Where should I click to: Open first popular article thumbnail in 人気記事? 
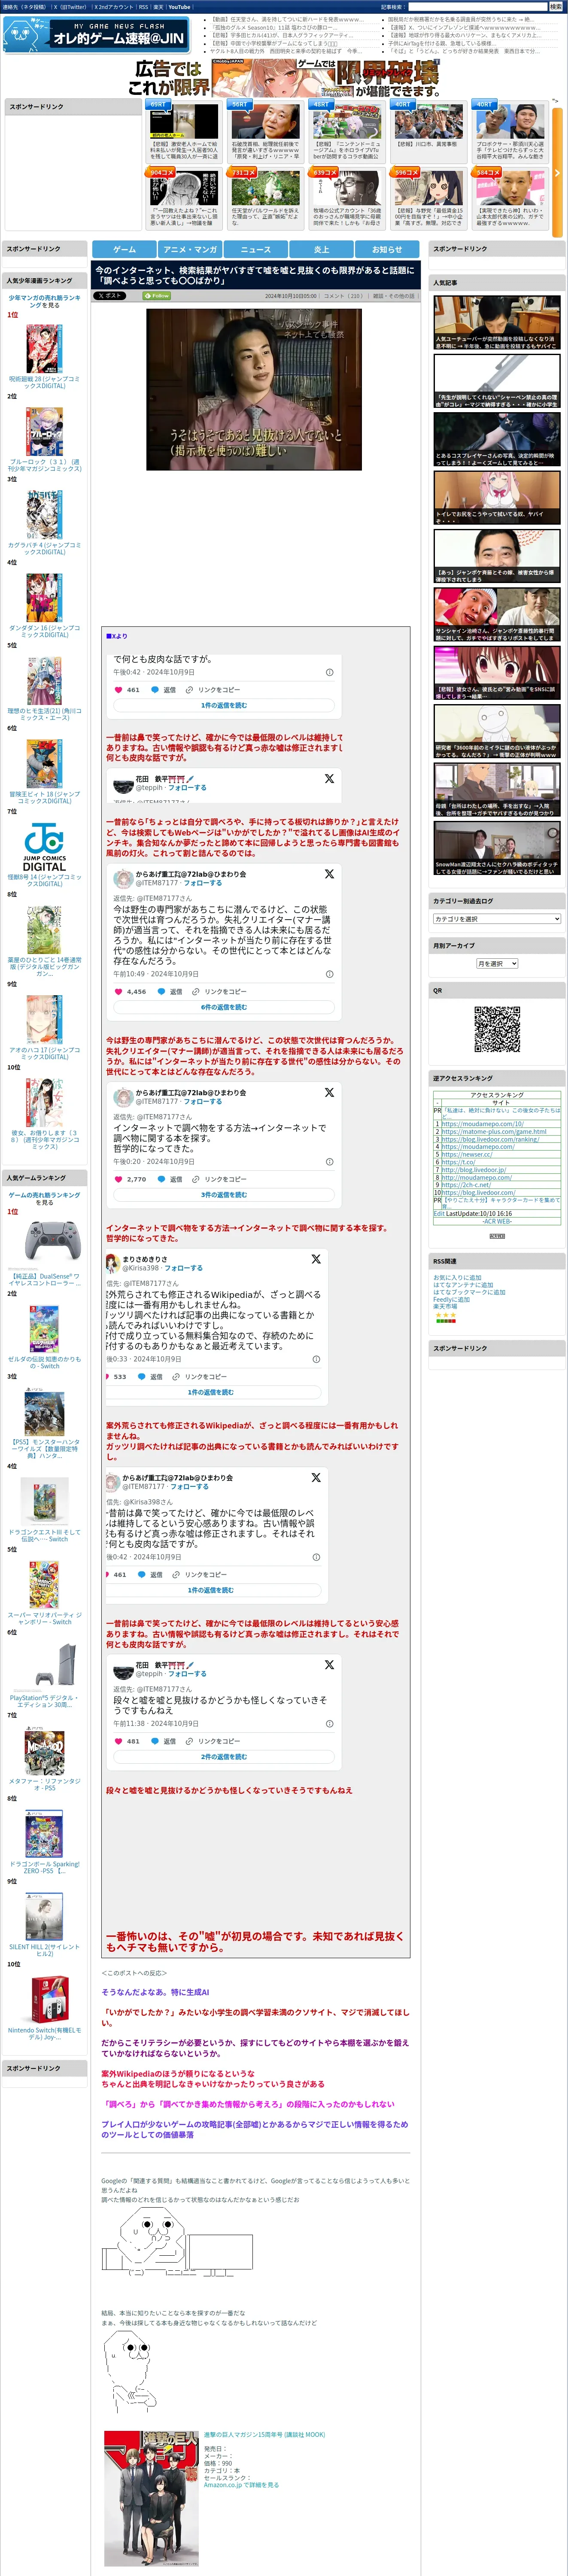pos(497,322)
